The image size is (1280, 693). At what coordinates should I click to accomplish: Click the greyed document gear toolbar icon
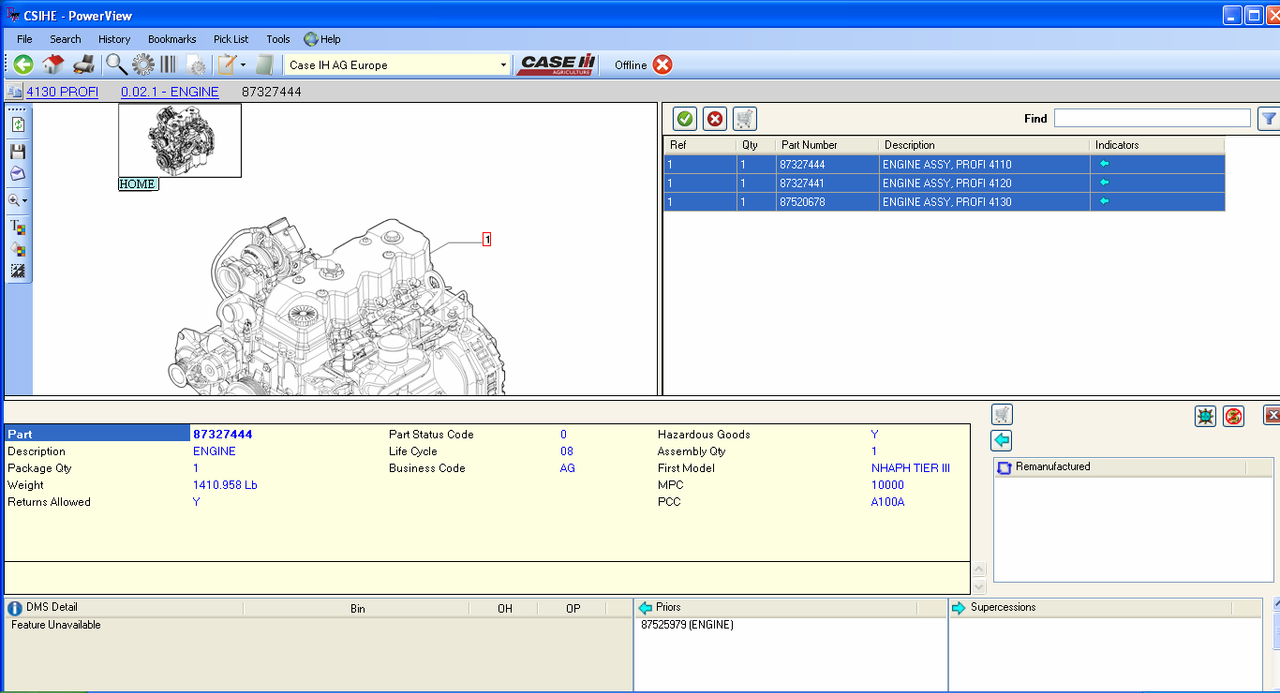click(196, 65)
